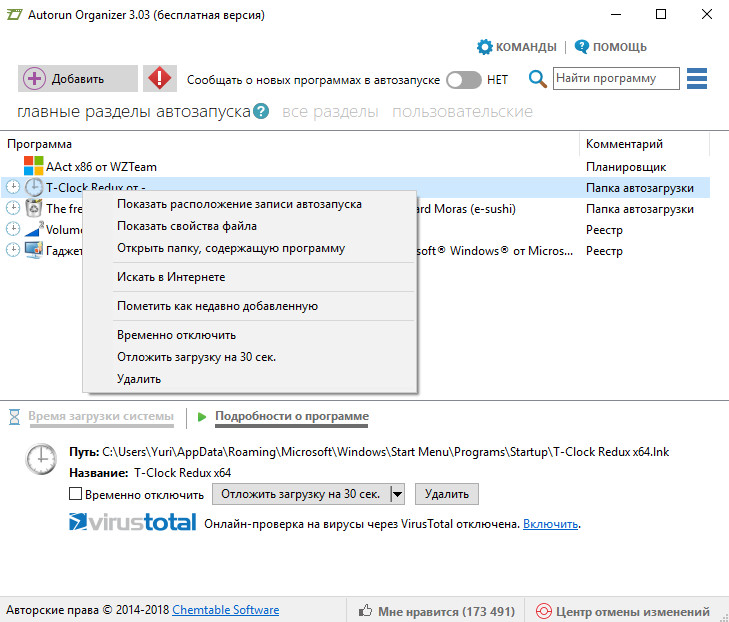Click the Volume row's blue icon
The image size is (729, 622).
pos(33,229)
